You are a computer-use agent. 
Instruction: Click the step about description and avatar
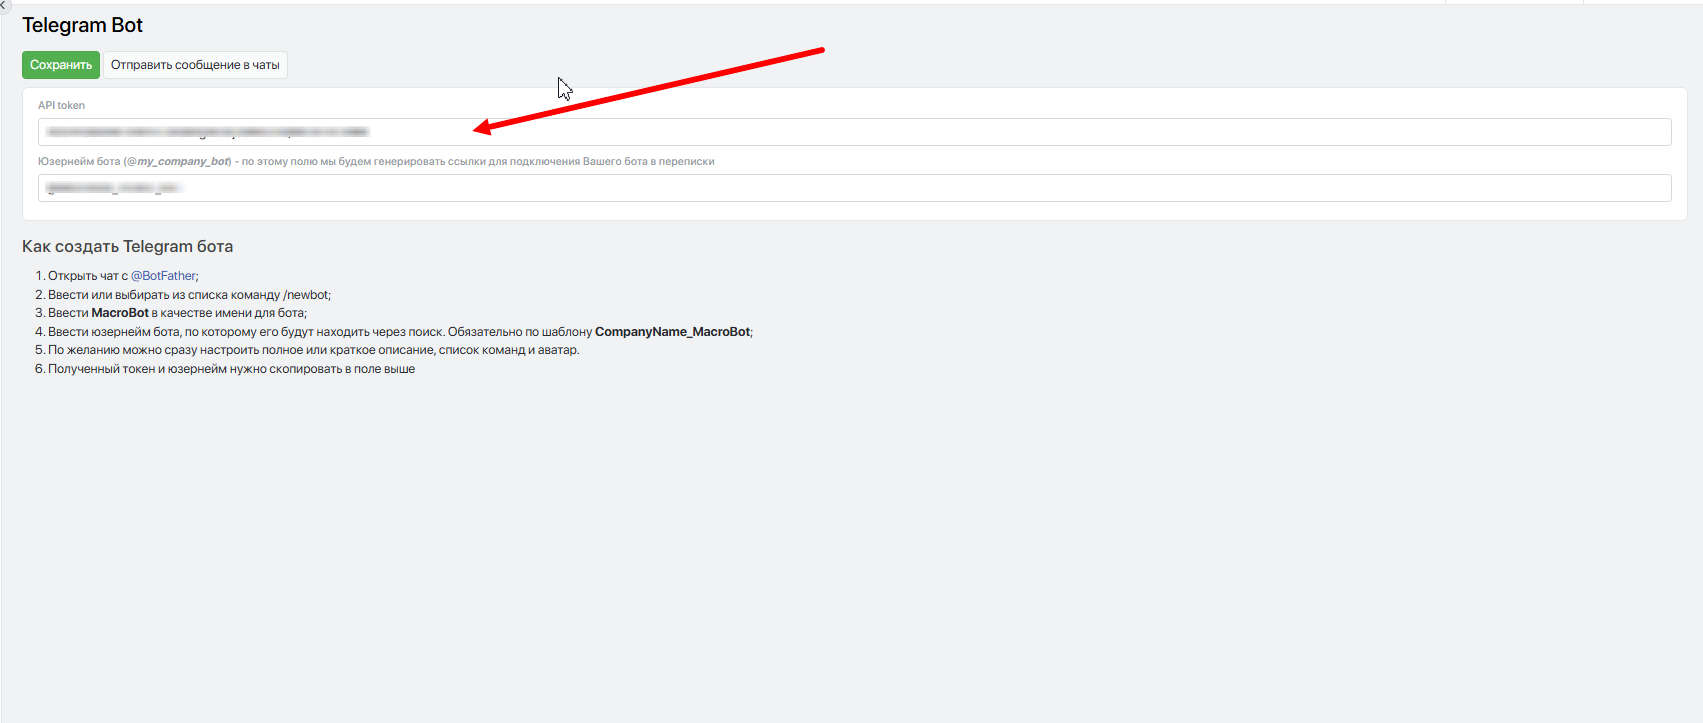pyautogui.click(x=313, y=350)
